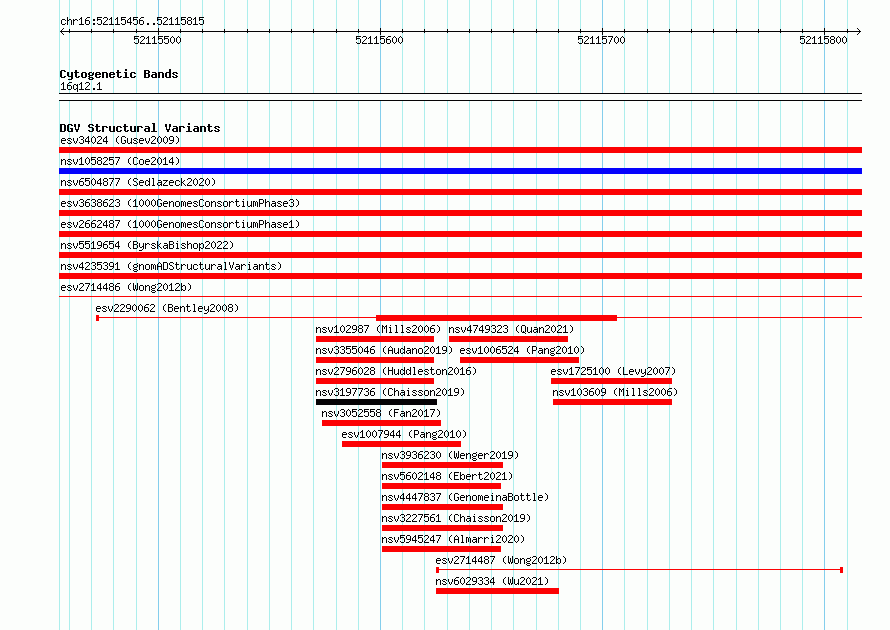This screenshot has width=890, height=630.
Task: Click nsv3052558 (Fan2017) label
Action: (381, 413)
